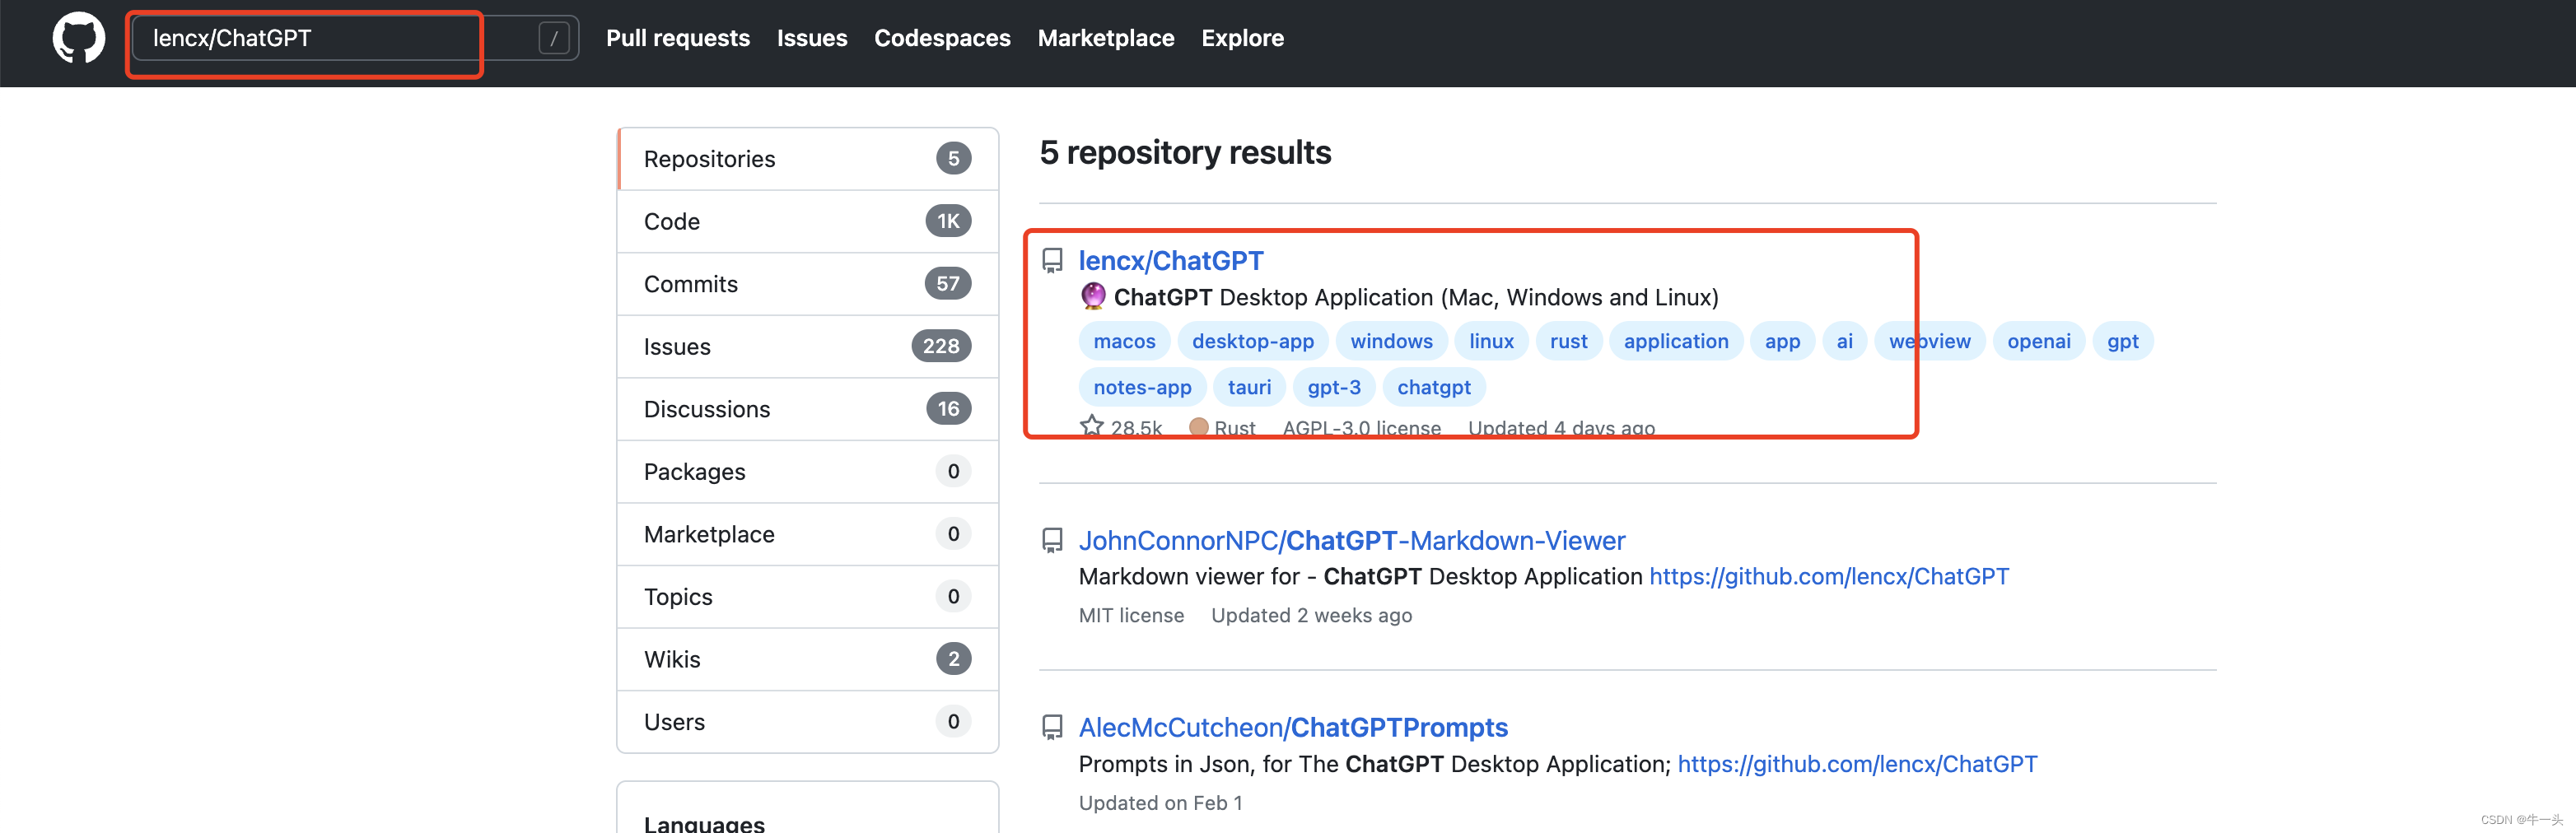Image resolution: width=2576 pixels, height=833 pixels.
Task: Click the slash shortcut key icon
Action: [x=554, y=38]
